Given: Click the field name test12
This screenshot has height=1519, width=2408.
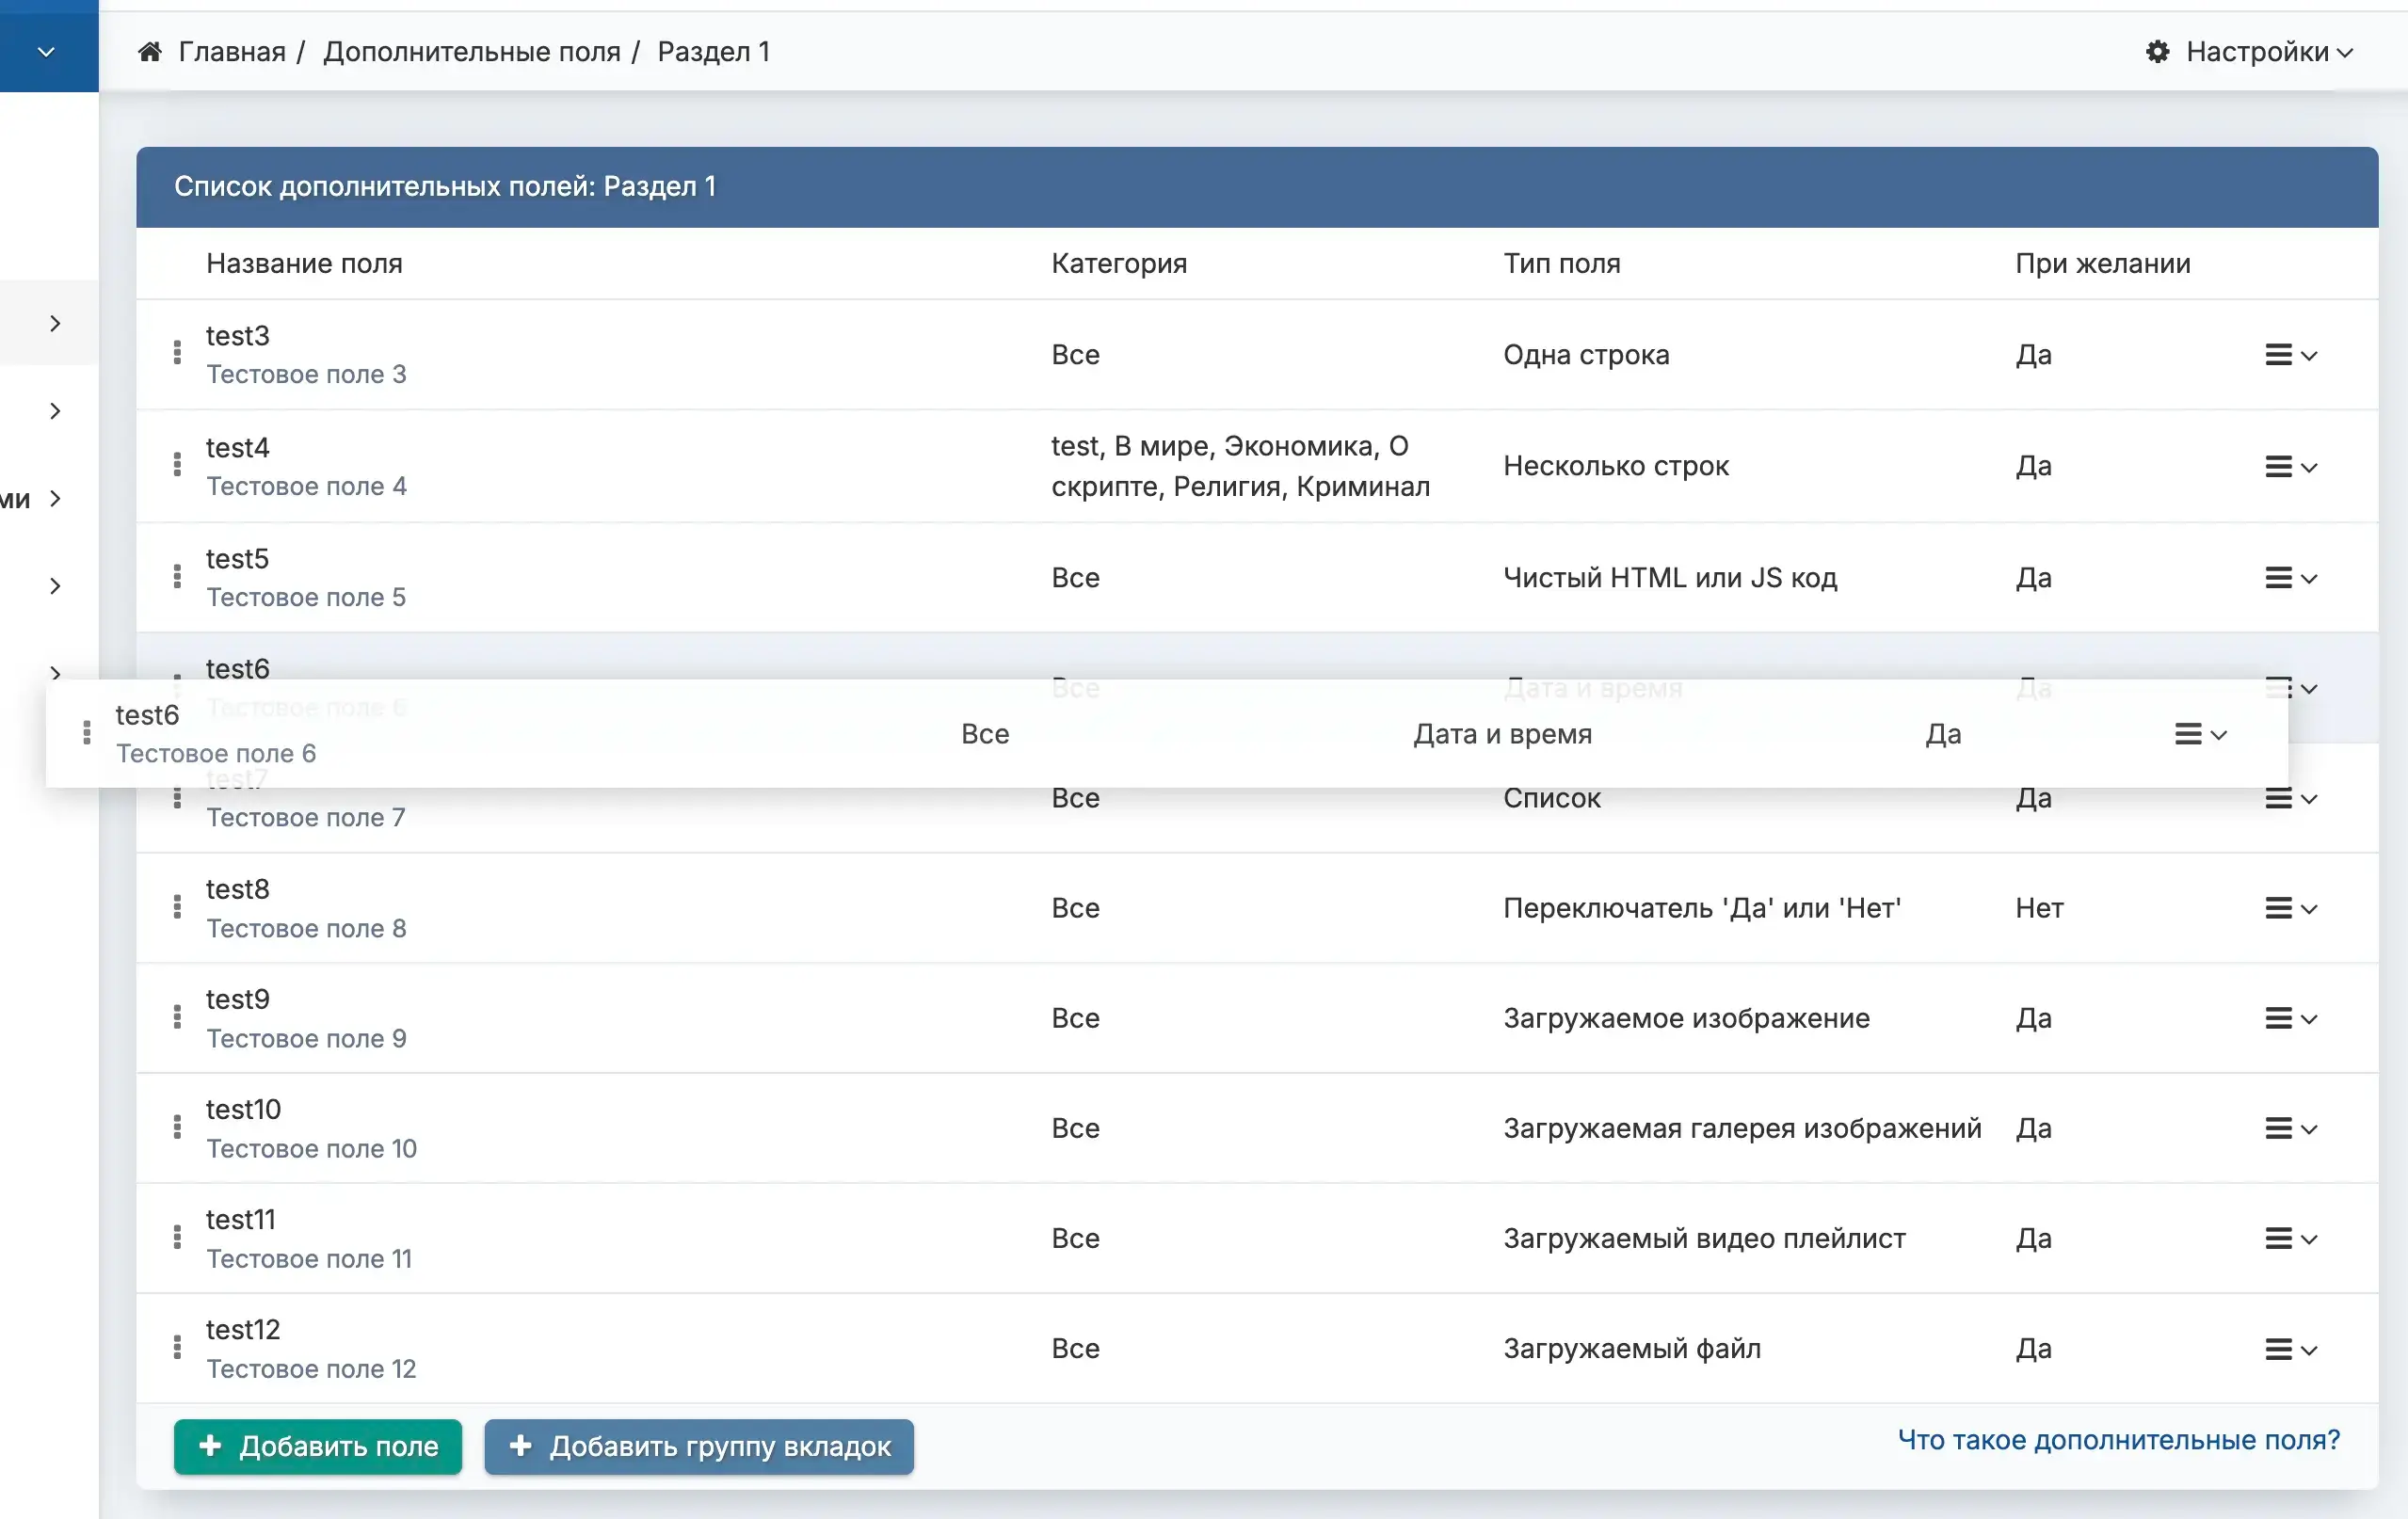Looking at the screenshot, I should pyautogui.click(x=243, y=1329).
